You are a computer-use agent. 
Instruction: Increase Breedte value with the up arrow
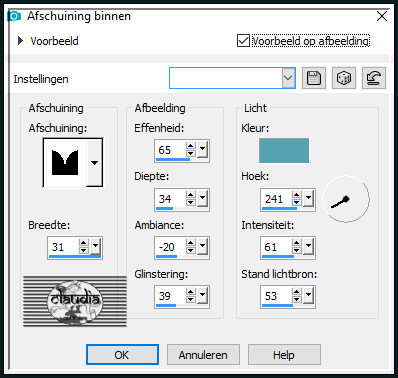(x=84, y=242)
